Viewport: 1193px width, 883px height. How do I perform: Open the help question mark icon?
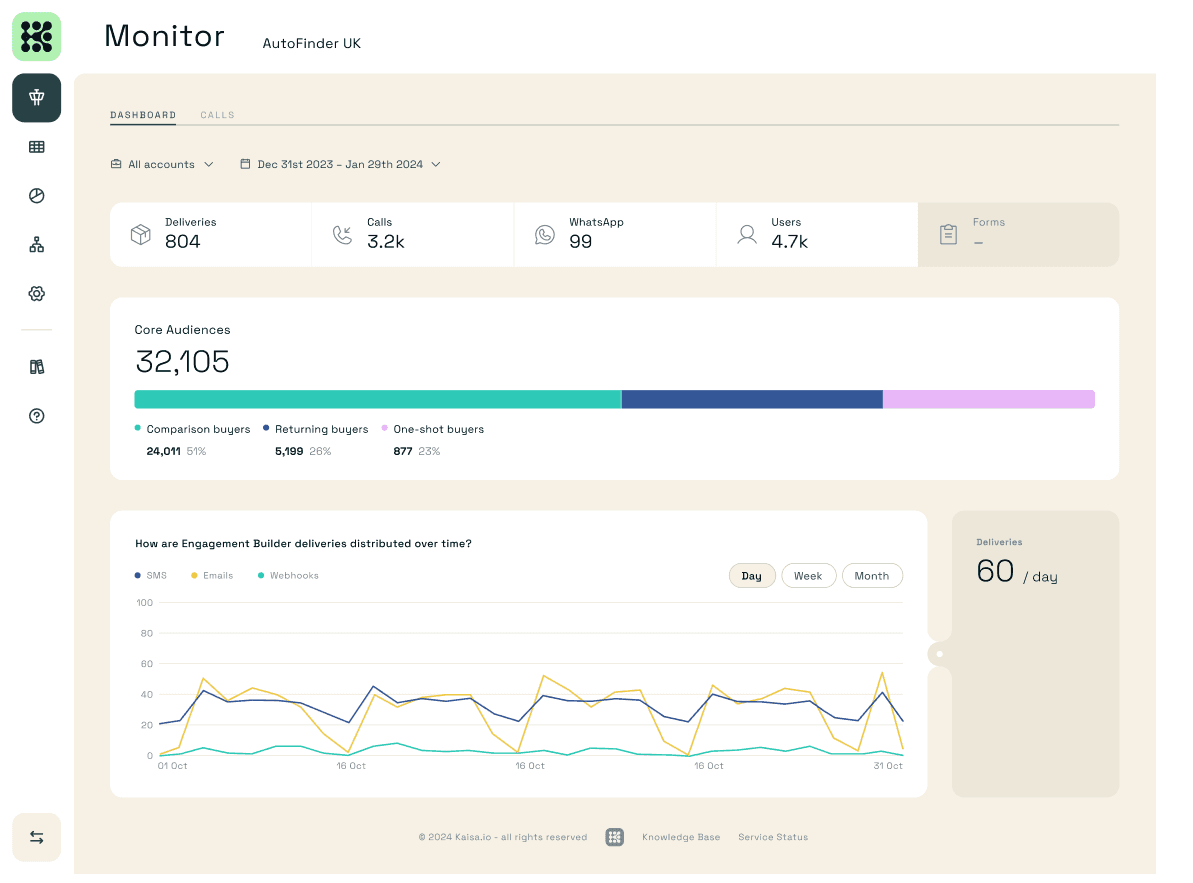click(x=37, y=416)
